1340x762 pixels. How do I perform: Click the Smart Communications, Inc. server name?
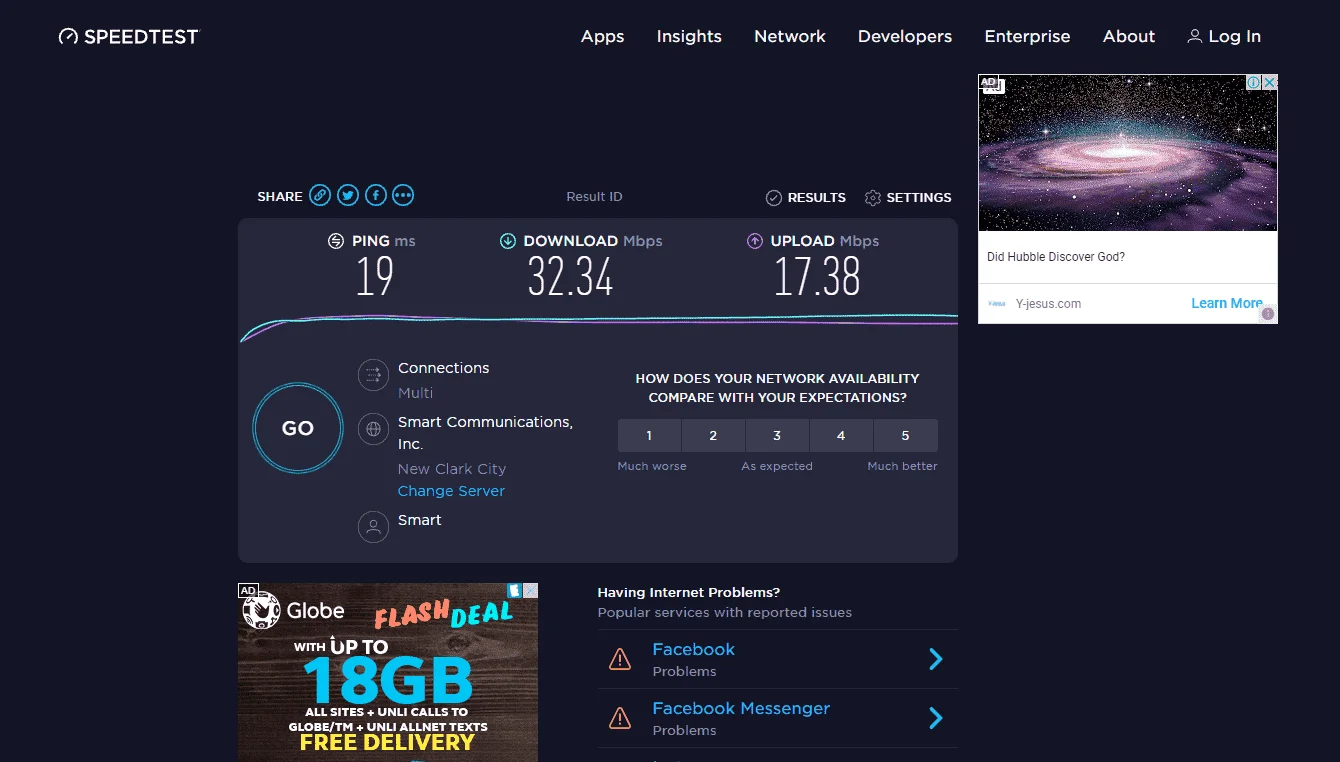tap(485, 433)
